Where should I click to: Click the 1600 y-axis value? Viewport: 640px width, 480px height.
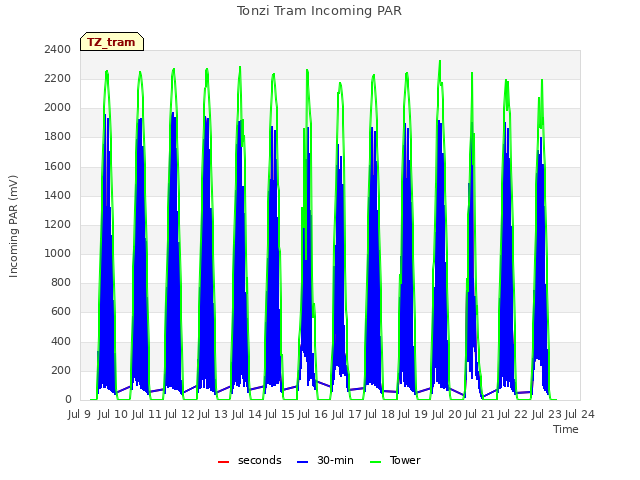click(58, 167)
